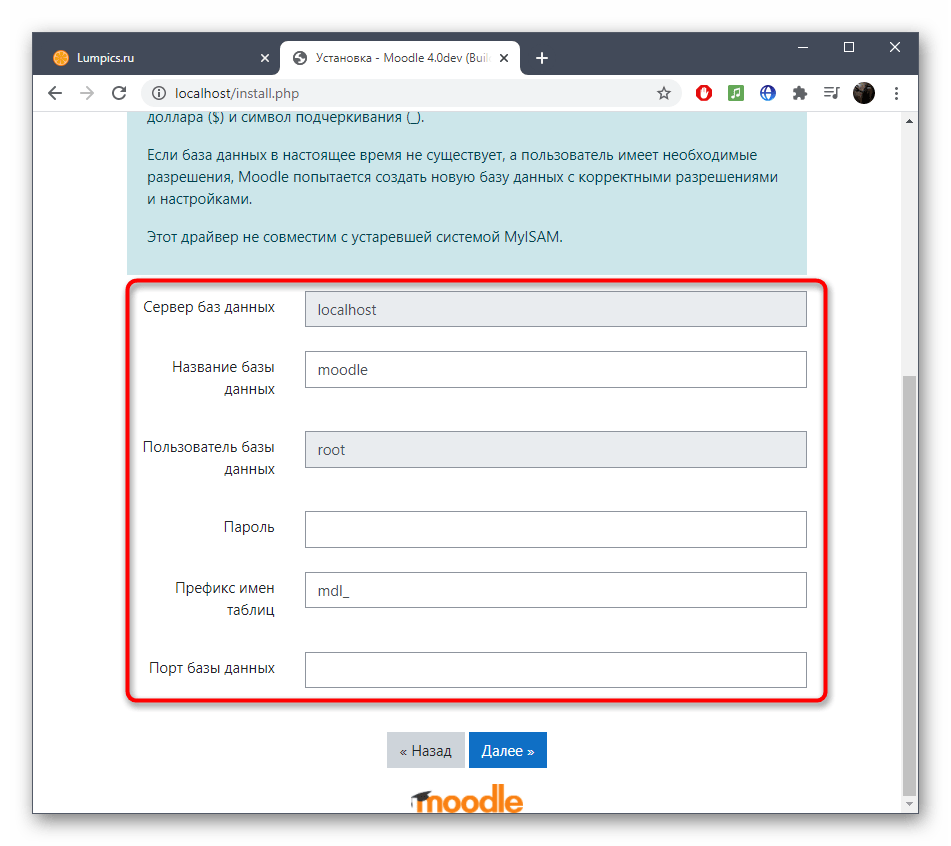This screenshot has height=846, width=951.
Task: Click the Название базы данных field
Action: click(555, 369)
